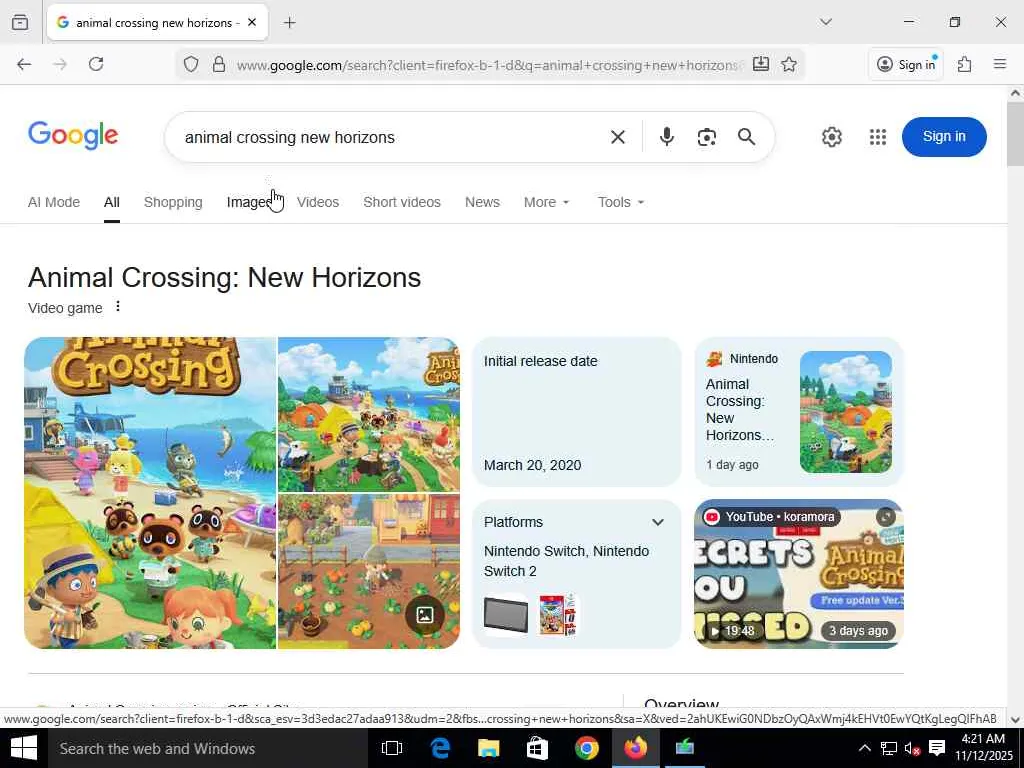Bookmark this page with the star
The height and width of the screenshot is (768, 1024).
789,64
